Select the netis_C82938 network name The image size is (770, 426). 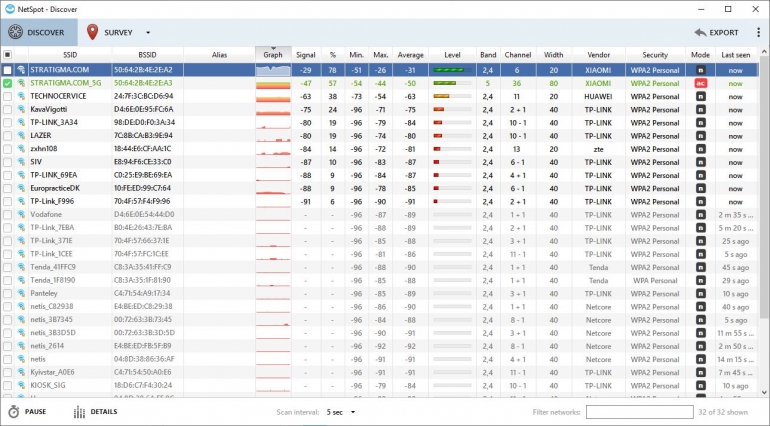coord(52,307)
